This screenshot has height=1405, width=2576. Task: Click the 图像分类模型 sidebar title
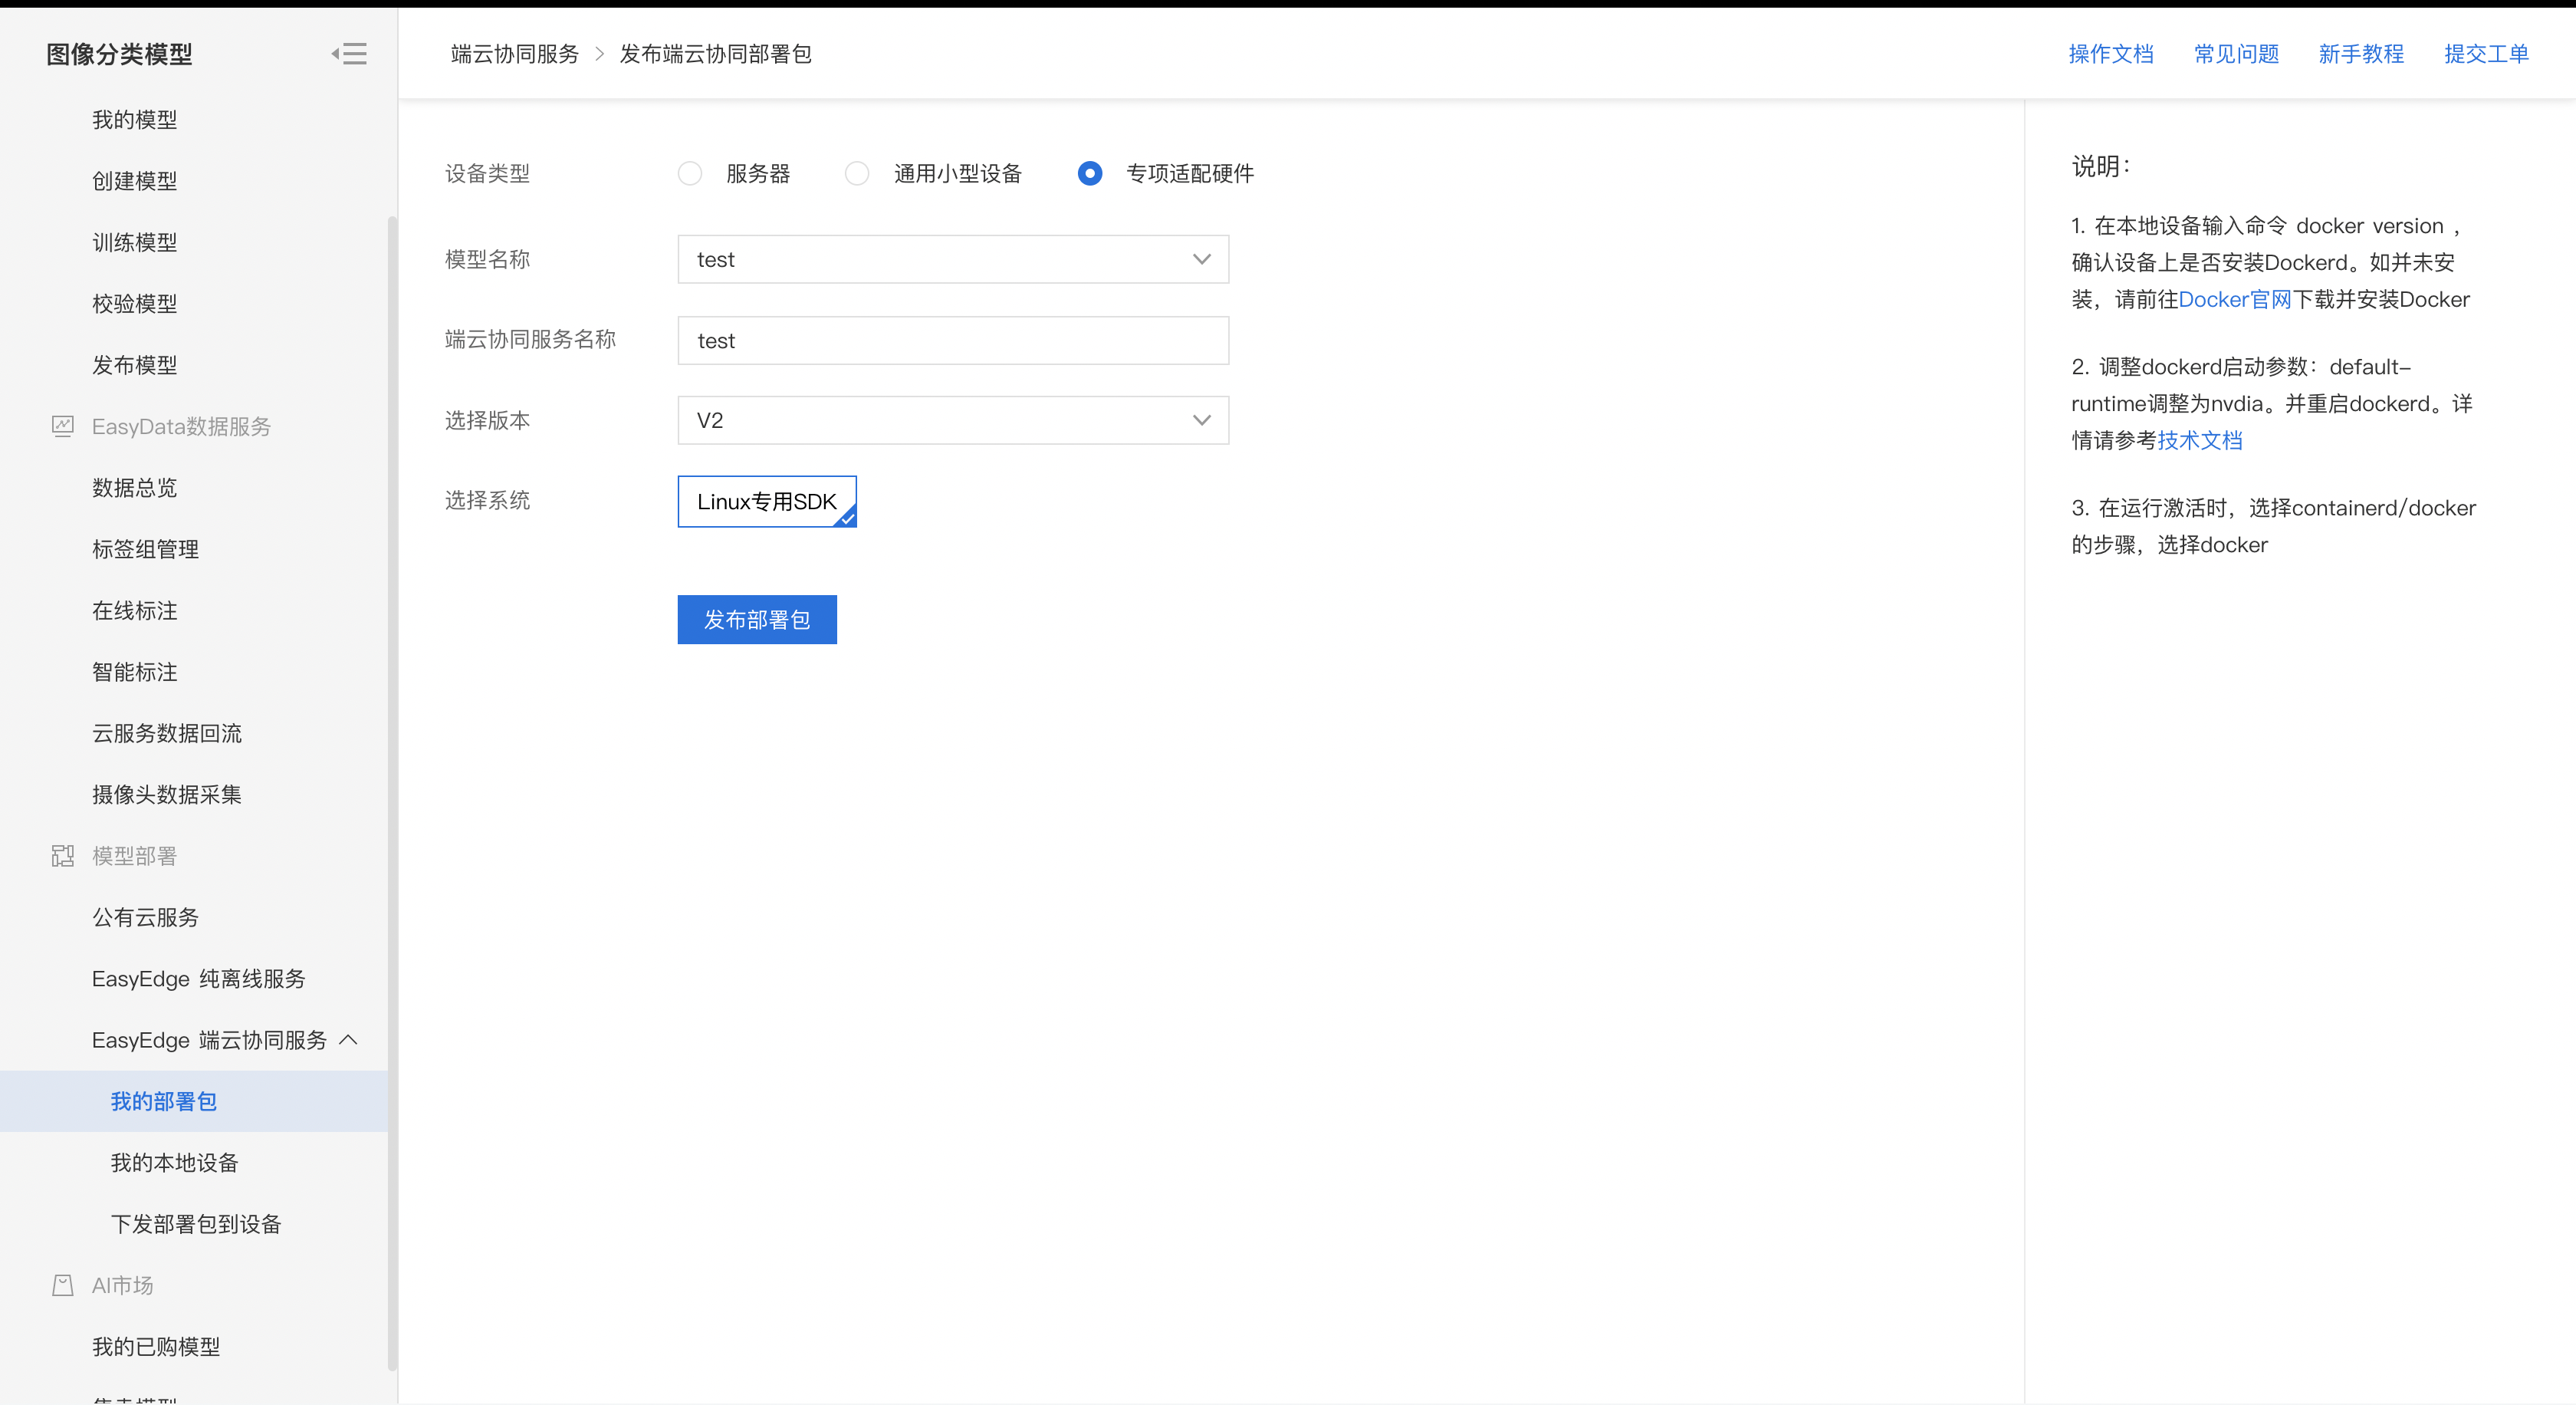119,54
